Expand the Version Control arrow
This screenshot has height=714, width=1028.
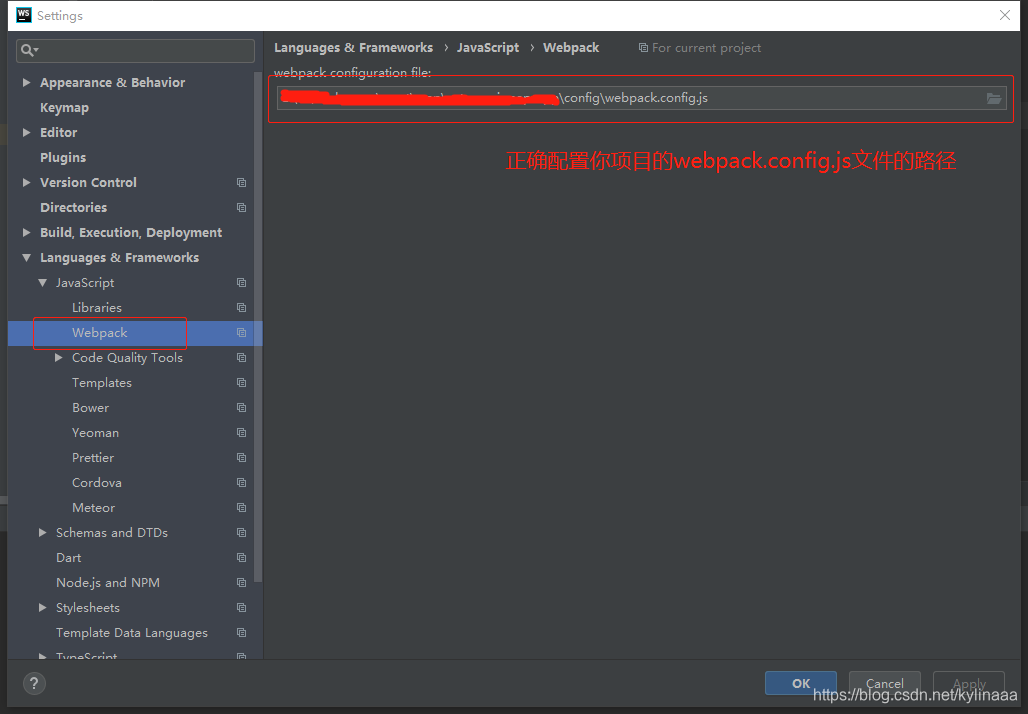26,182
